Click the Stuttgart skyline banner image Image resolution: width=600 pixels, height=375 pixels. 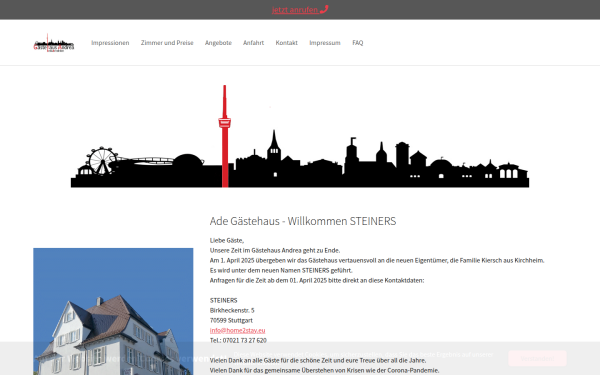pos(300,136)
